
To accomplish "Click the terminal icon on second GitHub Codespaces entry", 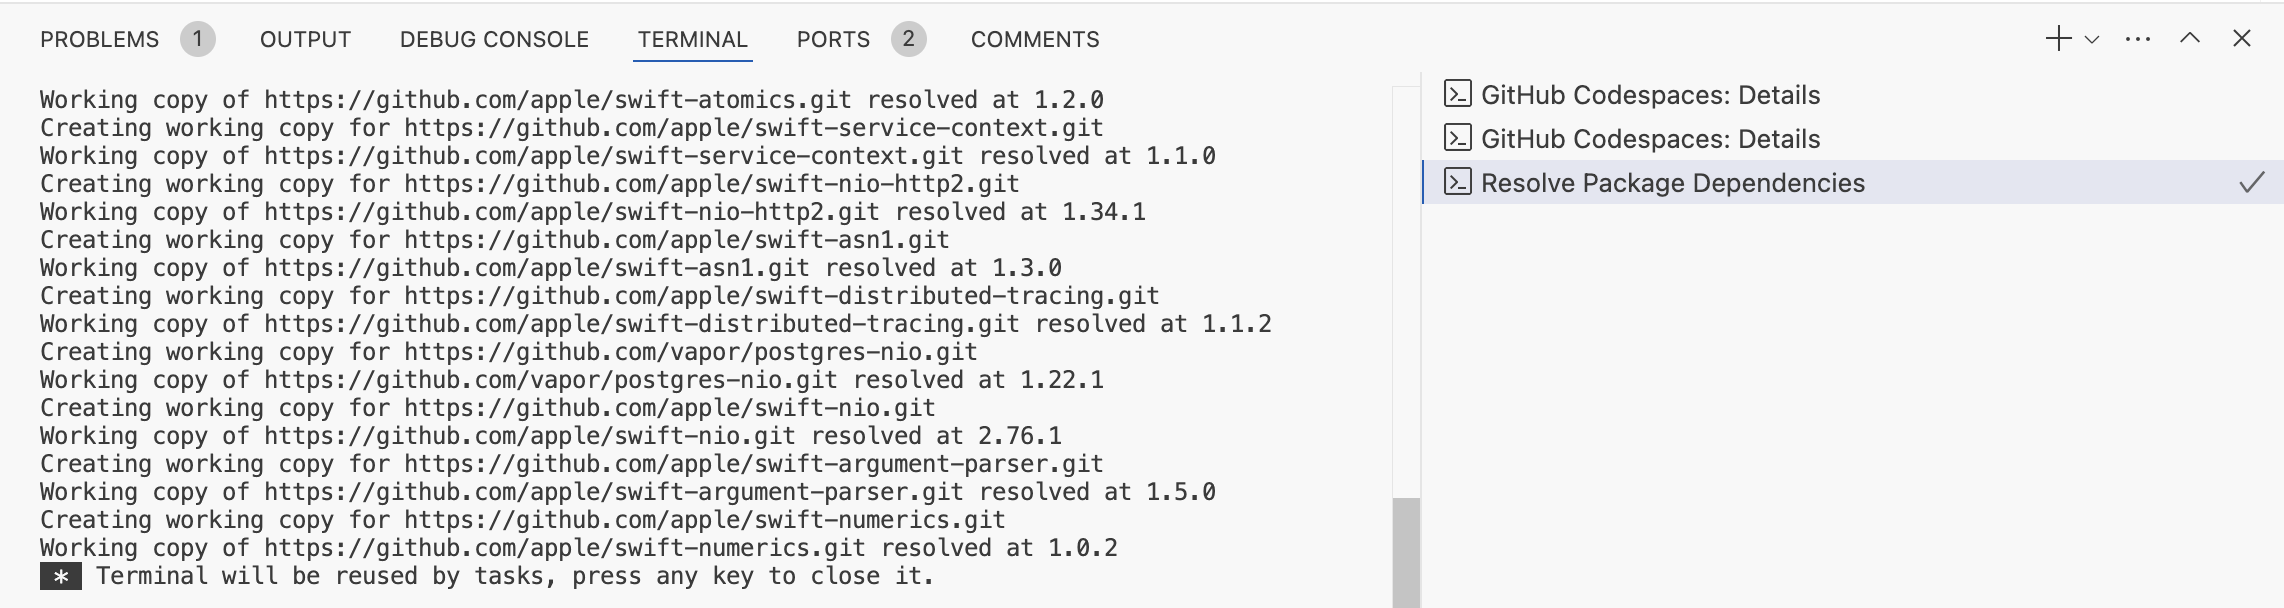I will (1458, 139).
